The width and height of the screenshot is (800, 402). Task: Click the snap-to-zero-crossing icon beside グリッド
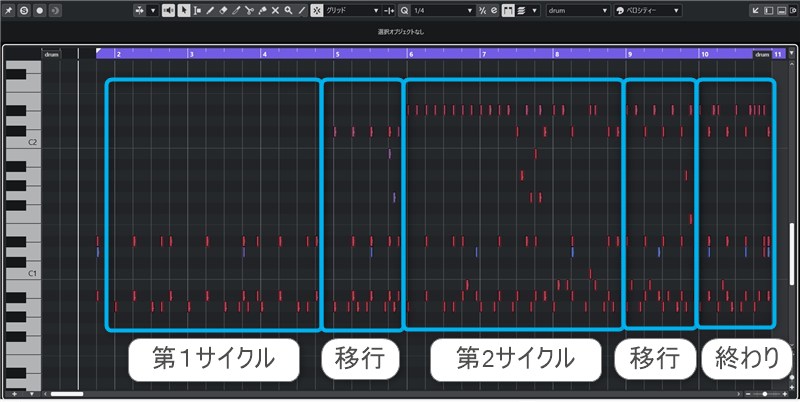(x=389, y=11)
